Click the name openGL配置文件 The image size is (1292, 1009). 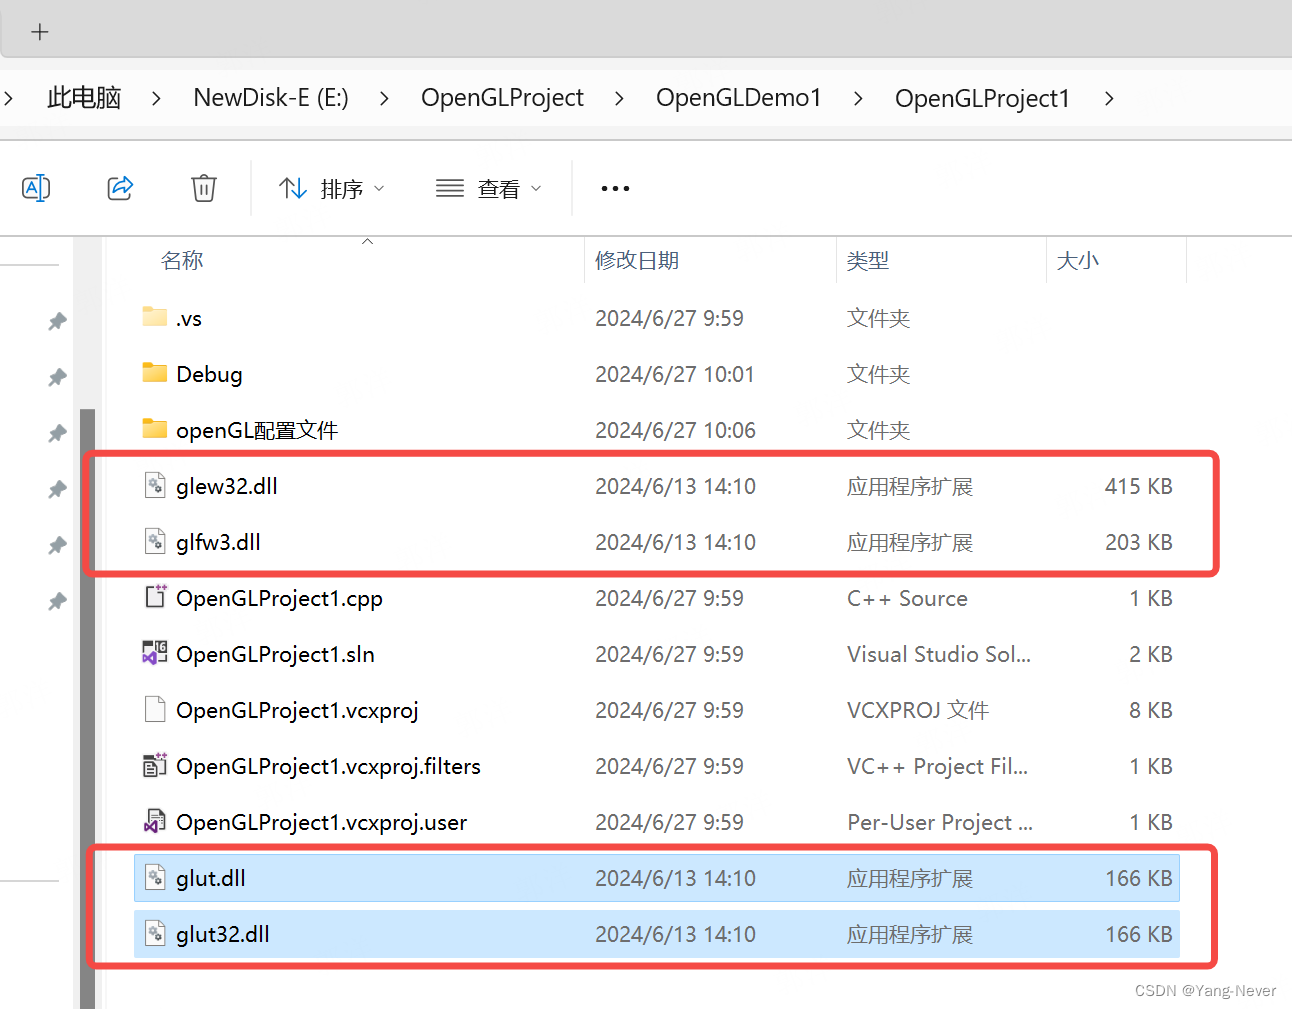pyautogui.click(x=257, y=430)
